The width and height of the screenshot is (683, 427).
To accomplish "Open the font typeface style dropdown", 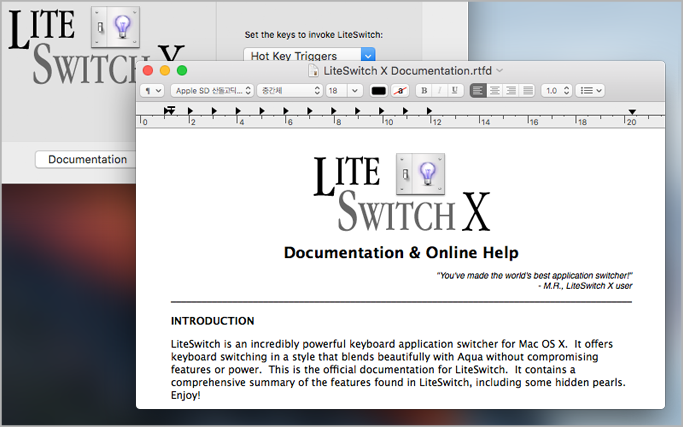I will [x=290, y=91].
